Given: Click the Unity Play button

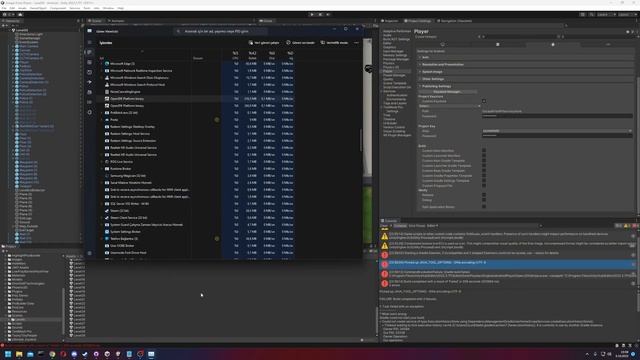Looking at the screenshot, I should tap(312, 14).
